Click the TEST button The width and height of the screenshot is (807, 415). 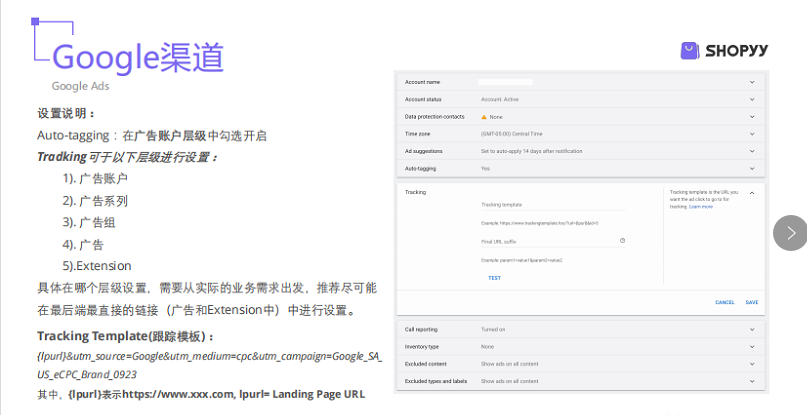coord(494,278)
